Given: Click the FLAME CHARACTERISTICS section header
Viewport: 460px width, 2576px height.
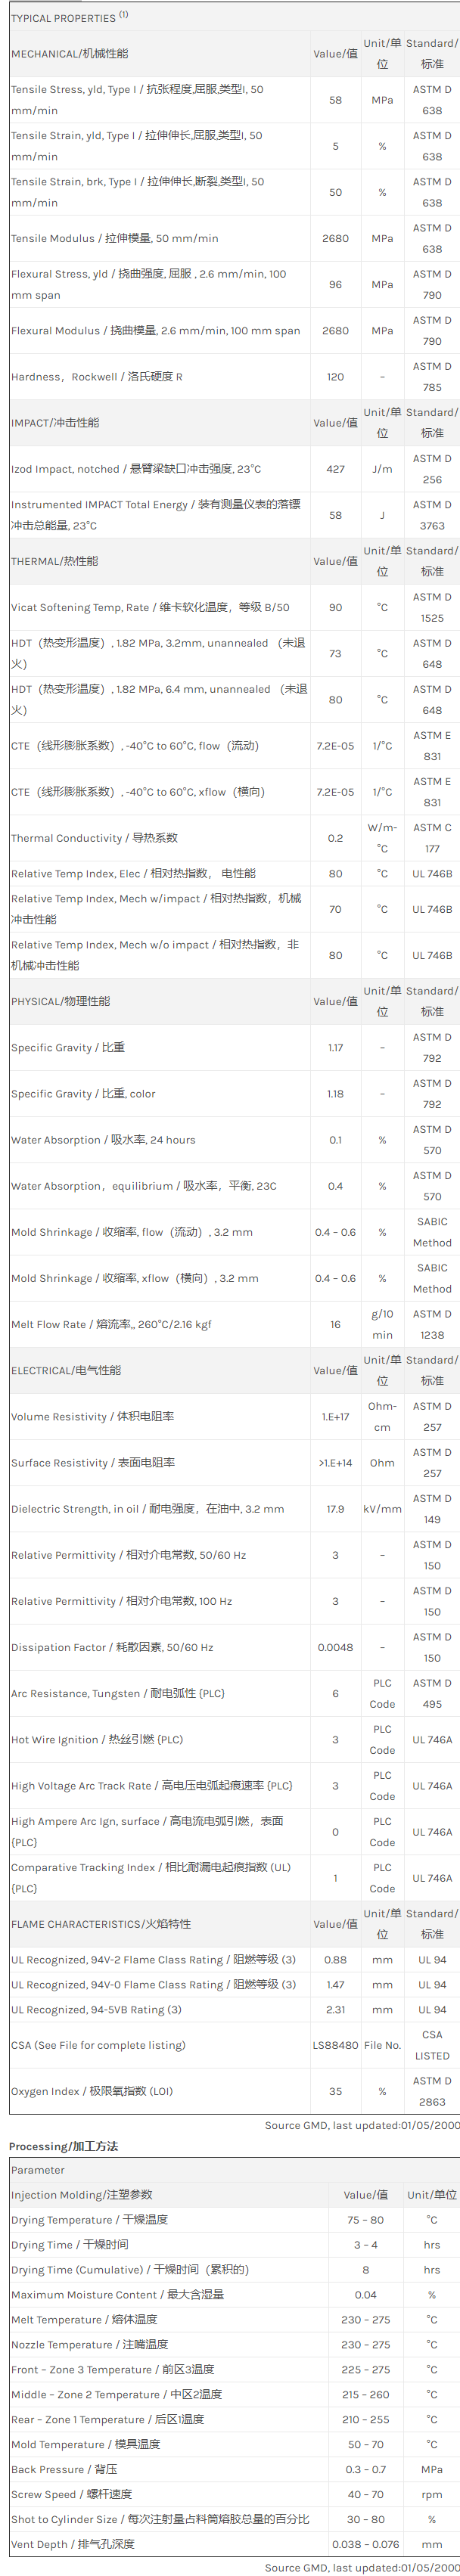Looking at the screenshot, I should pos(101,1924).
